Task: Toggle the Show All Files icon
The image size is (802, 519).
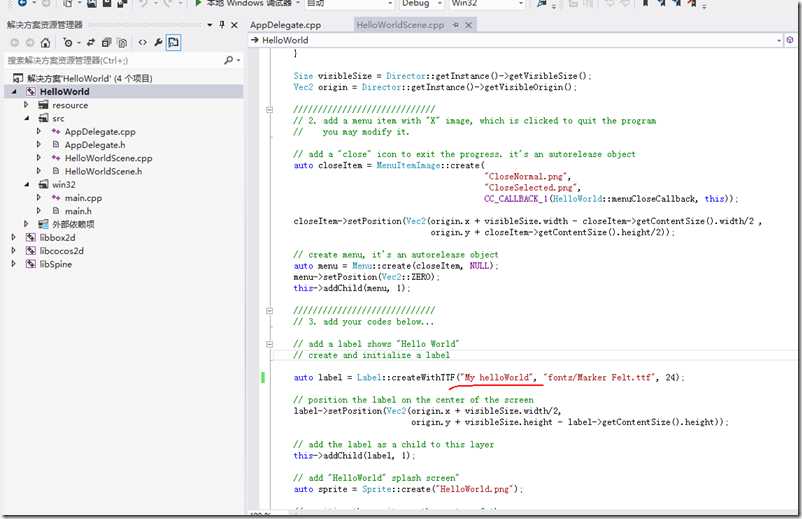Action: point(122,42)
